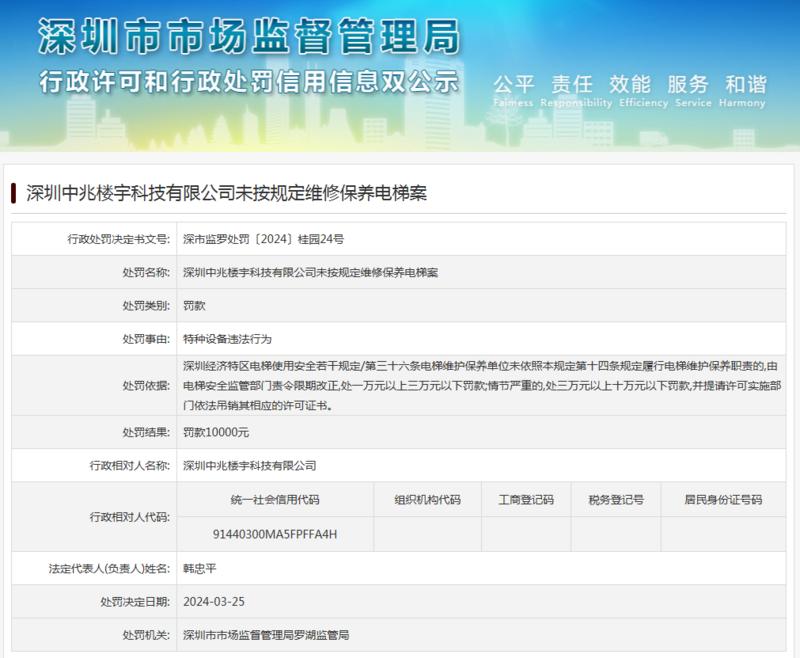Click the 和谐 Harmony slogan in banner
Image resolution: width=800 pixels, height=658 pixels.
743,90
